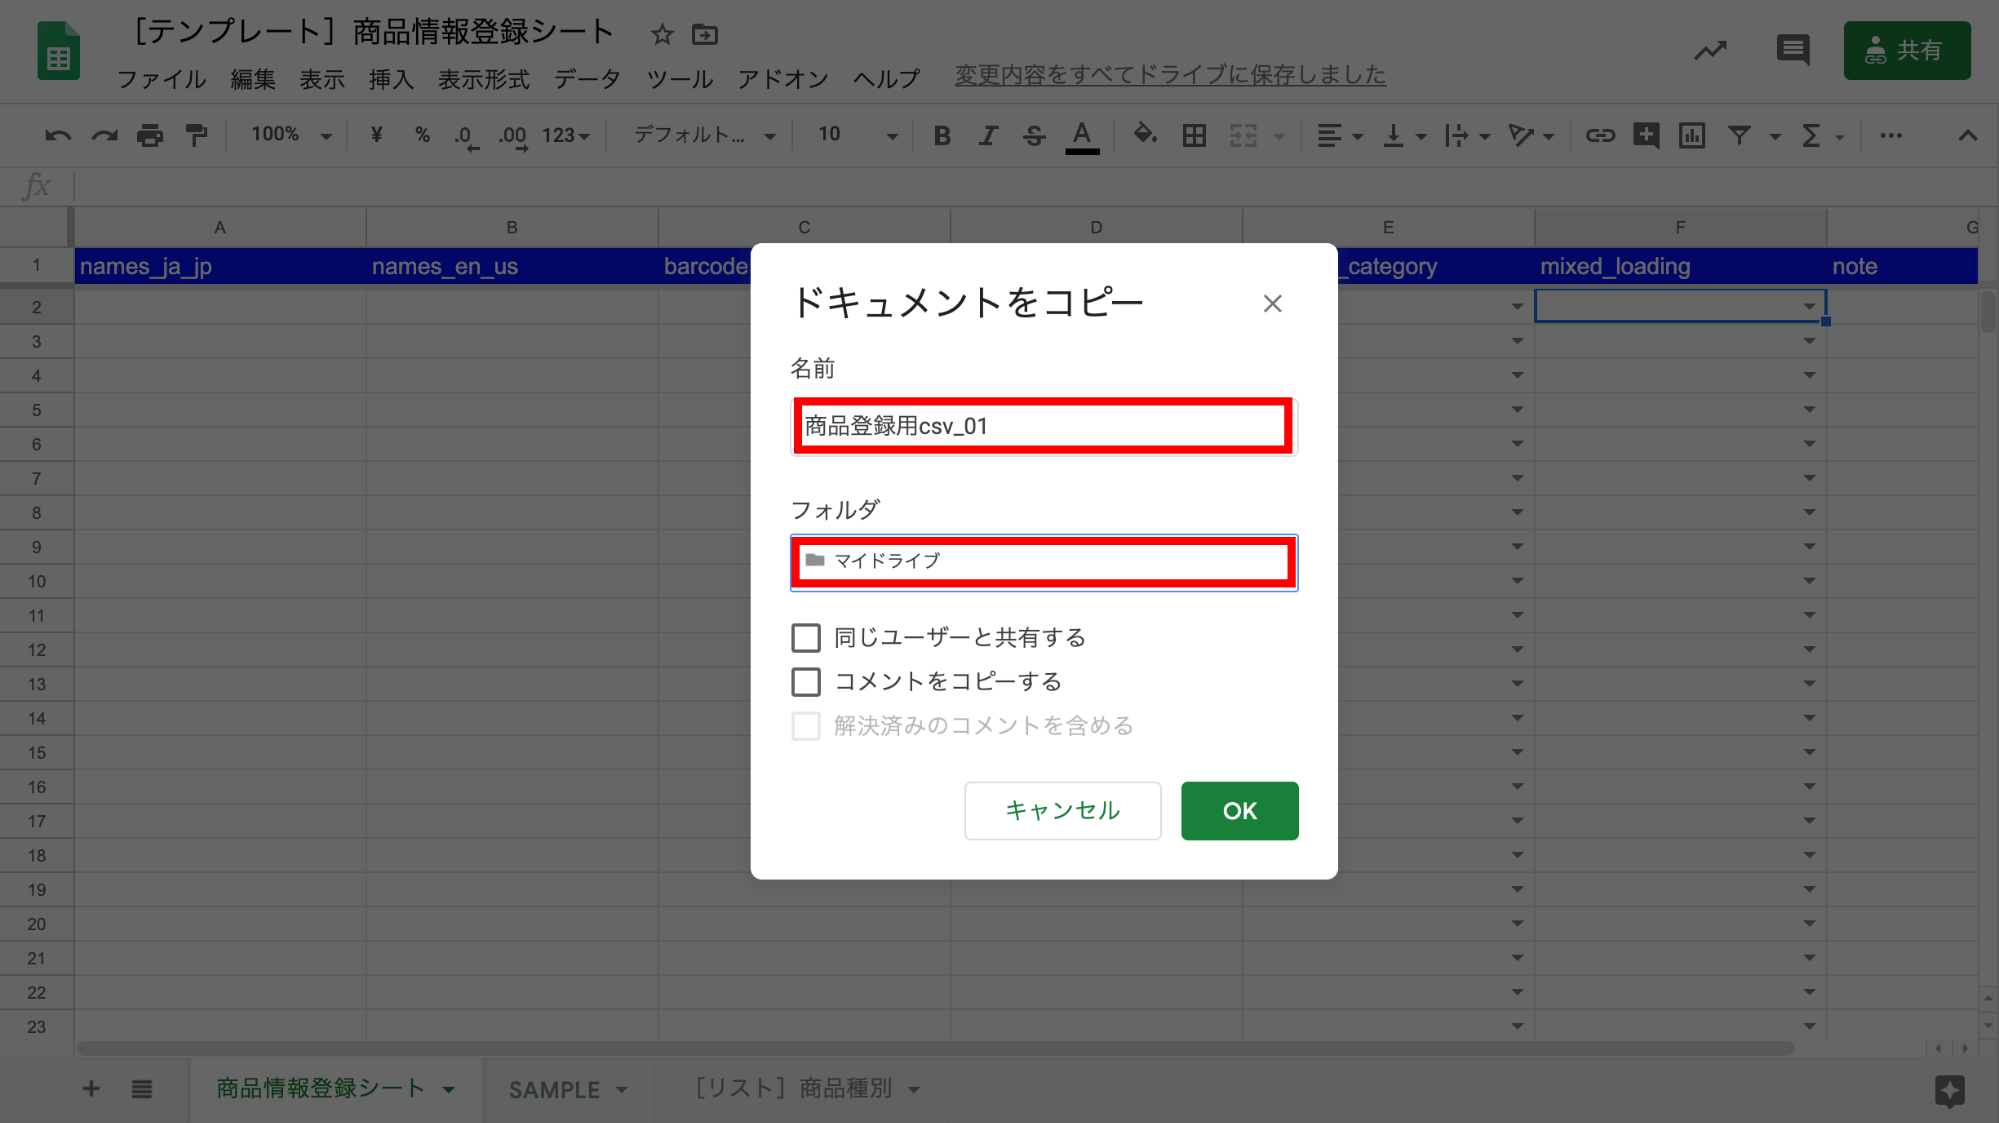This screenshot has width=1999, height=1123.
Task: Open the データ menu
Action: pos(586,79)
